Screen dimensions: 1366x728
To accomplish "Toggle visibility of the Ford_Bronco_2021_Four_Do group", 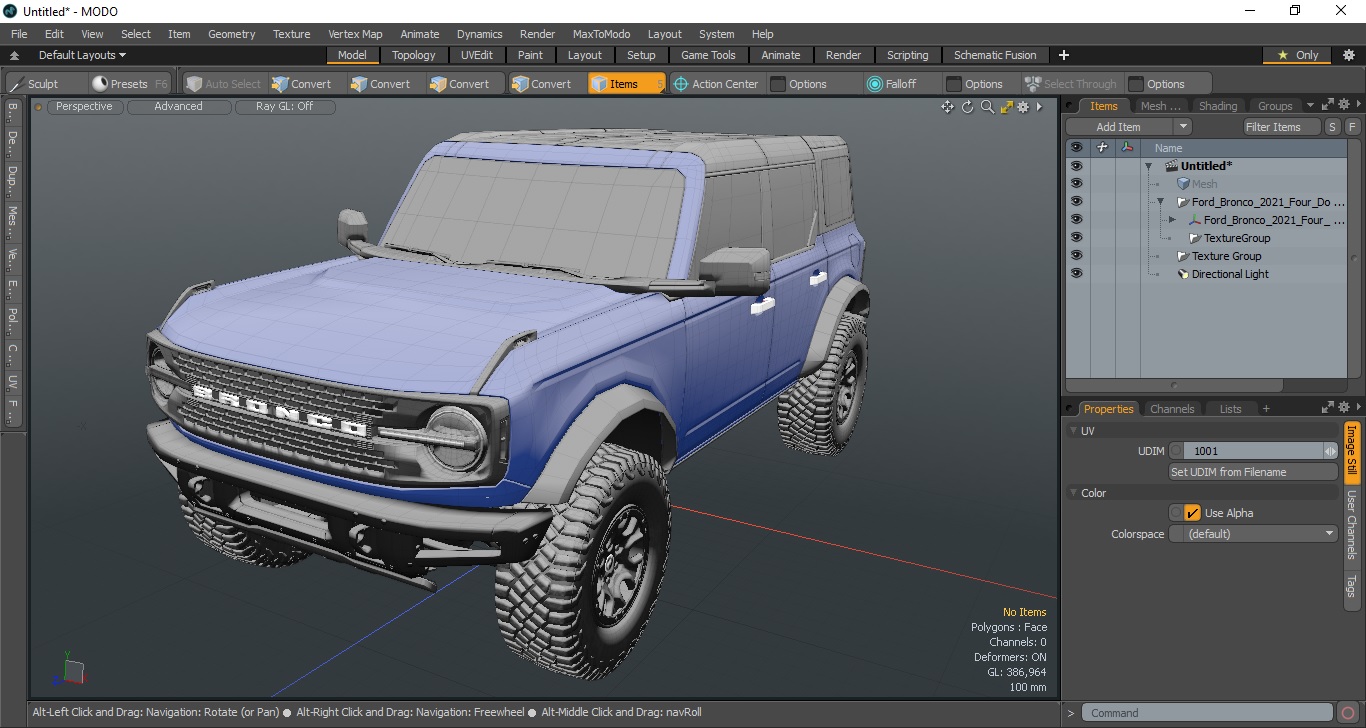I will 1076,202.
